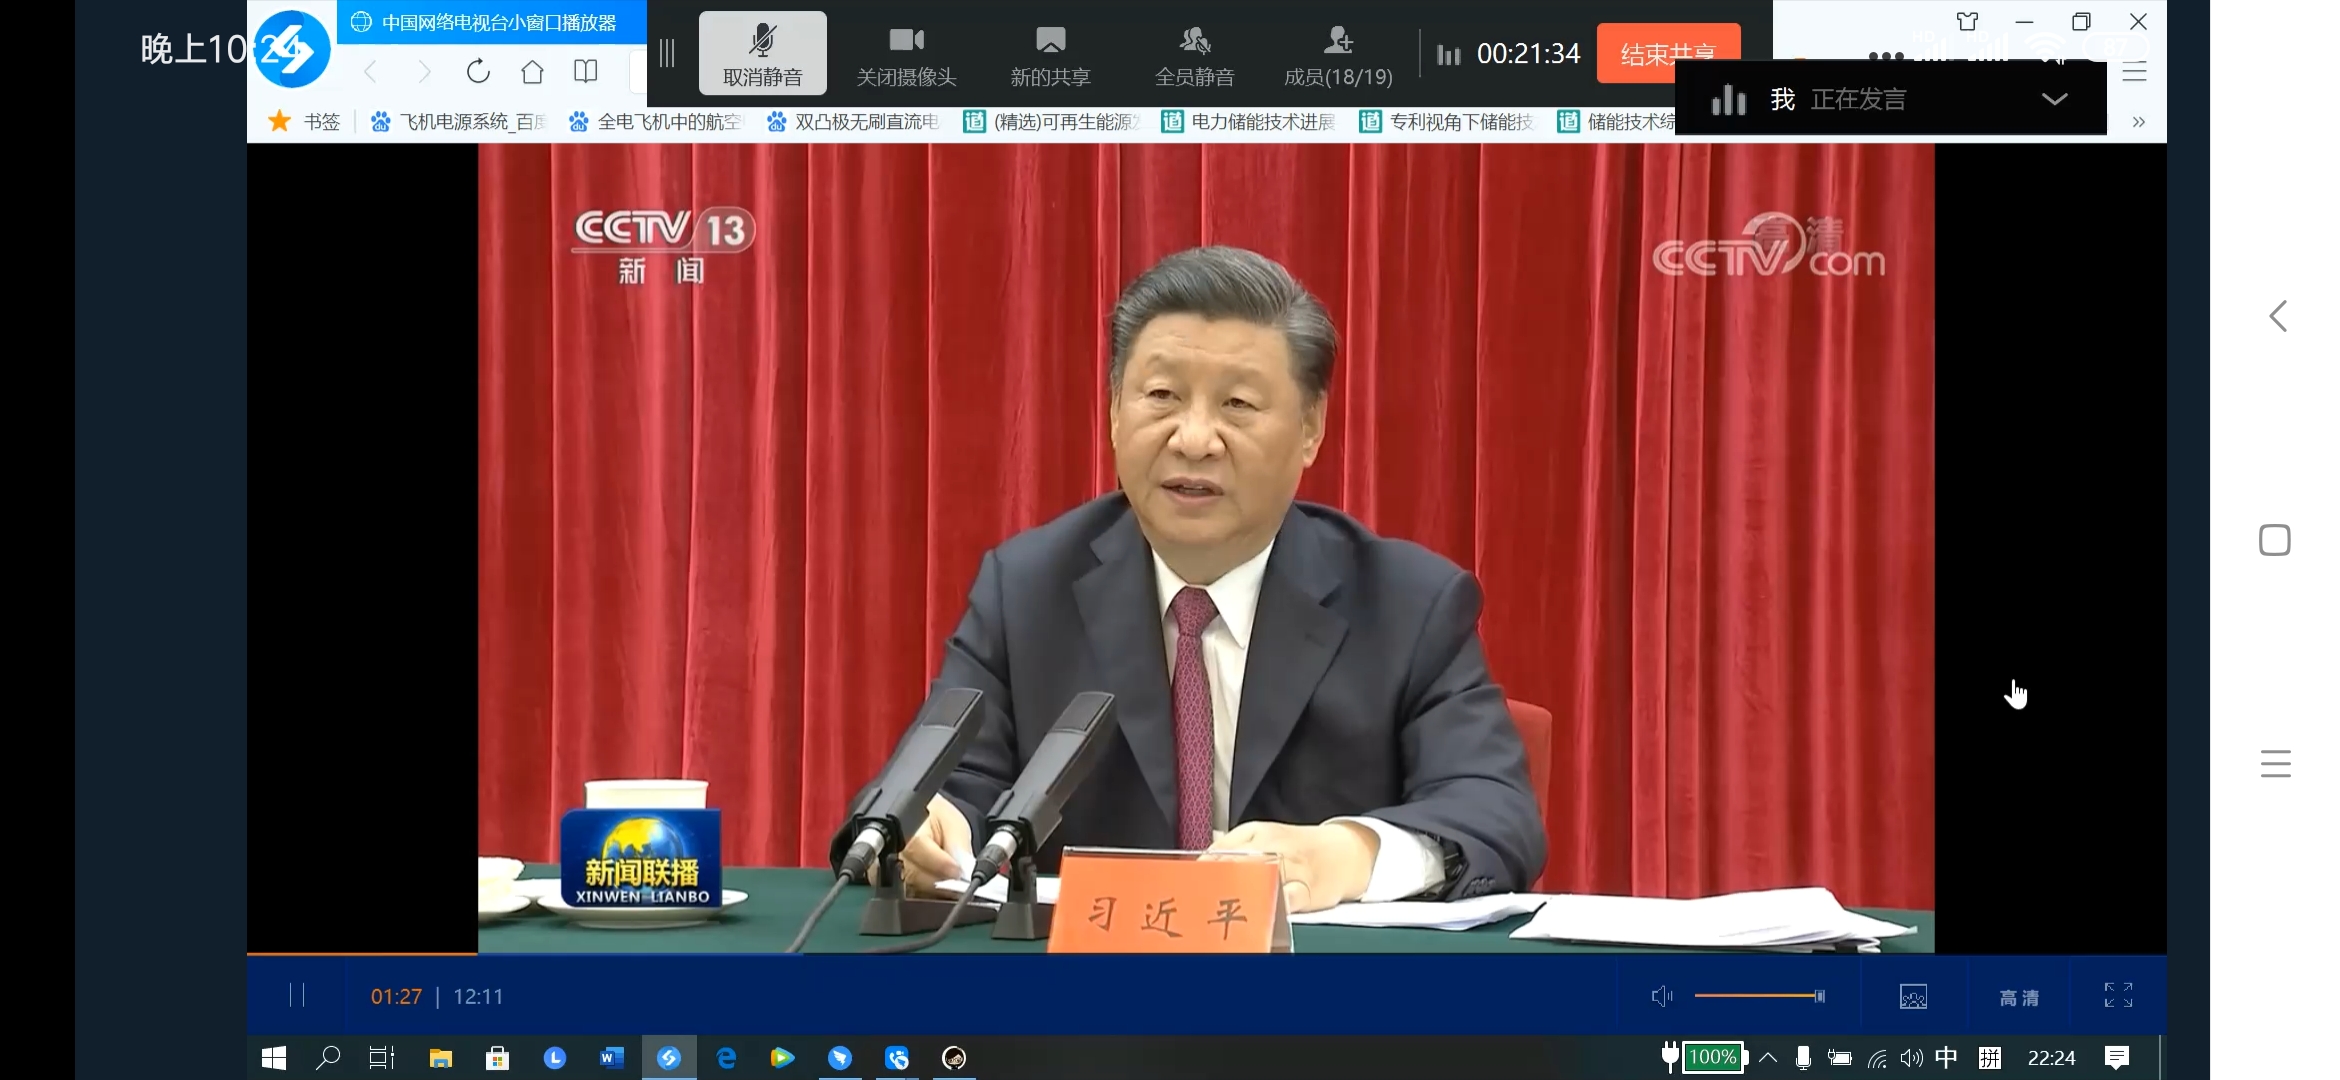Select the 中国网络电视台小窗口播放器 tab
The image size is (2340, 1080).
490,22
